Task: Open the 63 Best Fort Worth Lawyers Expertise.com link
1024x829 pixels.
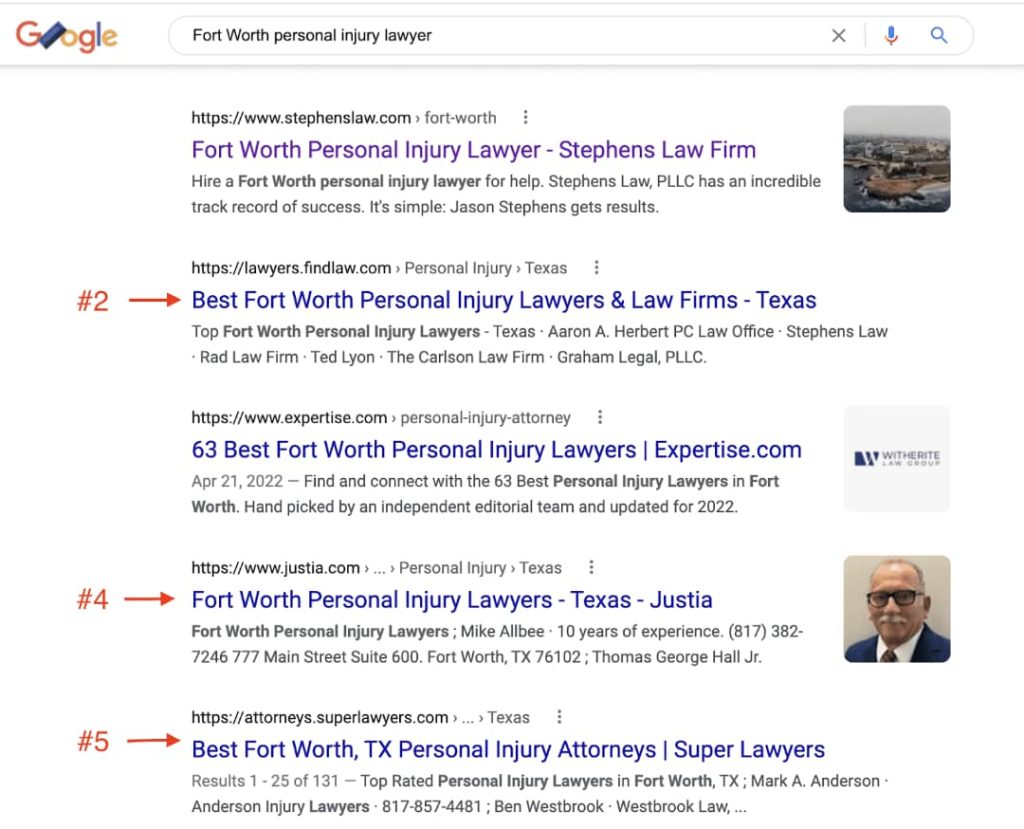Action: tap(496, 449)
